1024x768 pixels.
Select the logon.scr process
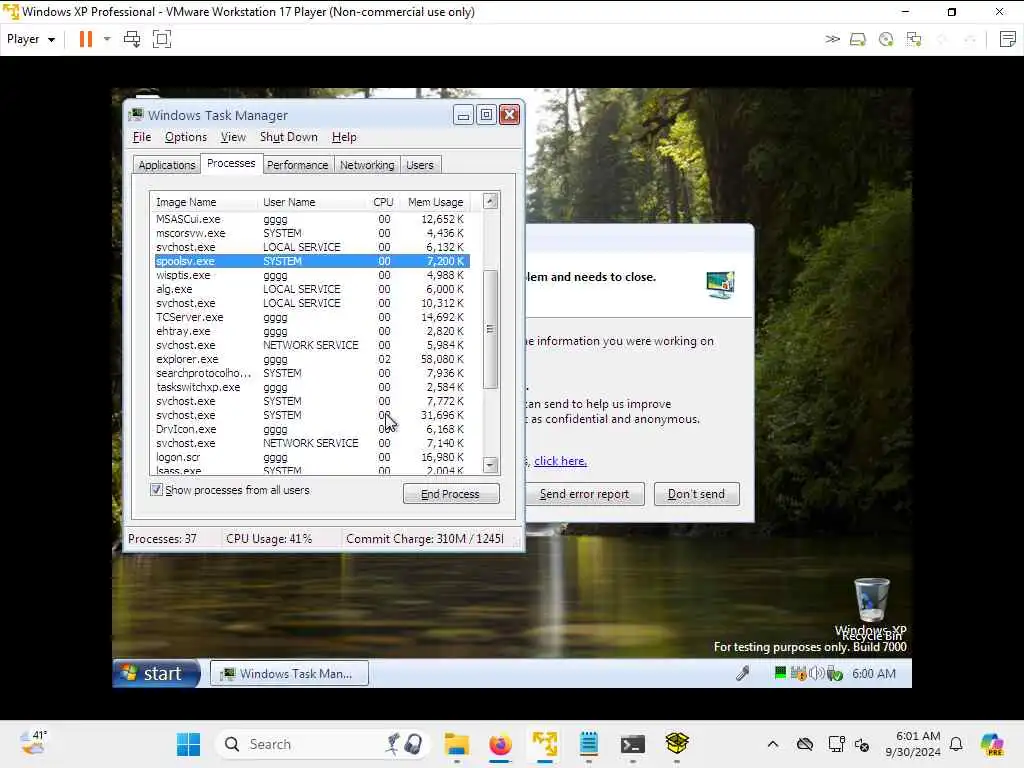pos(312,457)
